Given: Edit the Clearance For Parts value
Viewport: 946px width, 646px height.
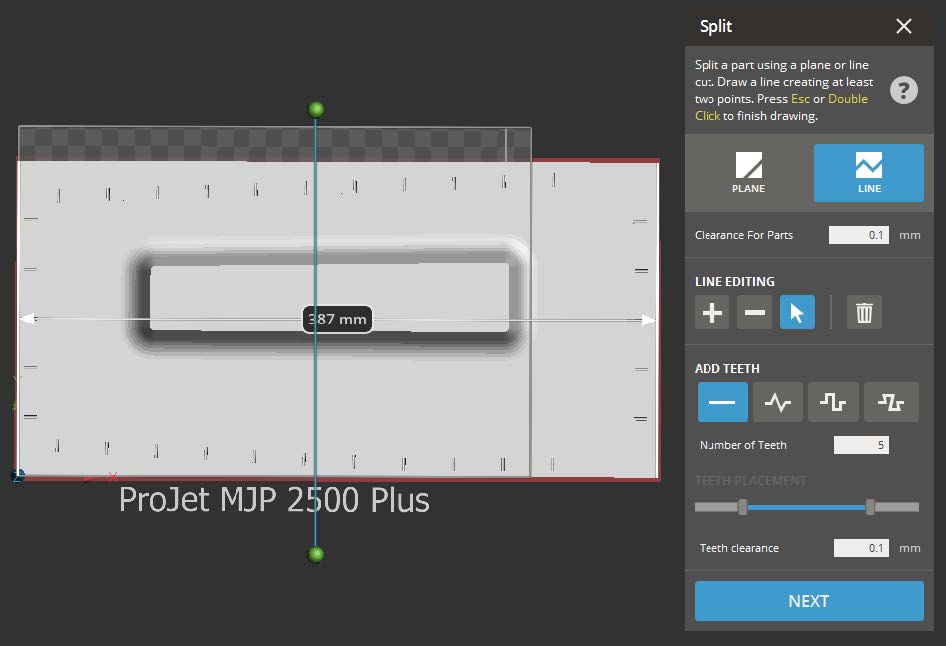Looking at the screenshot, I should click(x=860, y=235).
